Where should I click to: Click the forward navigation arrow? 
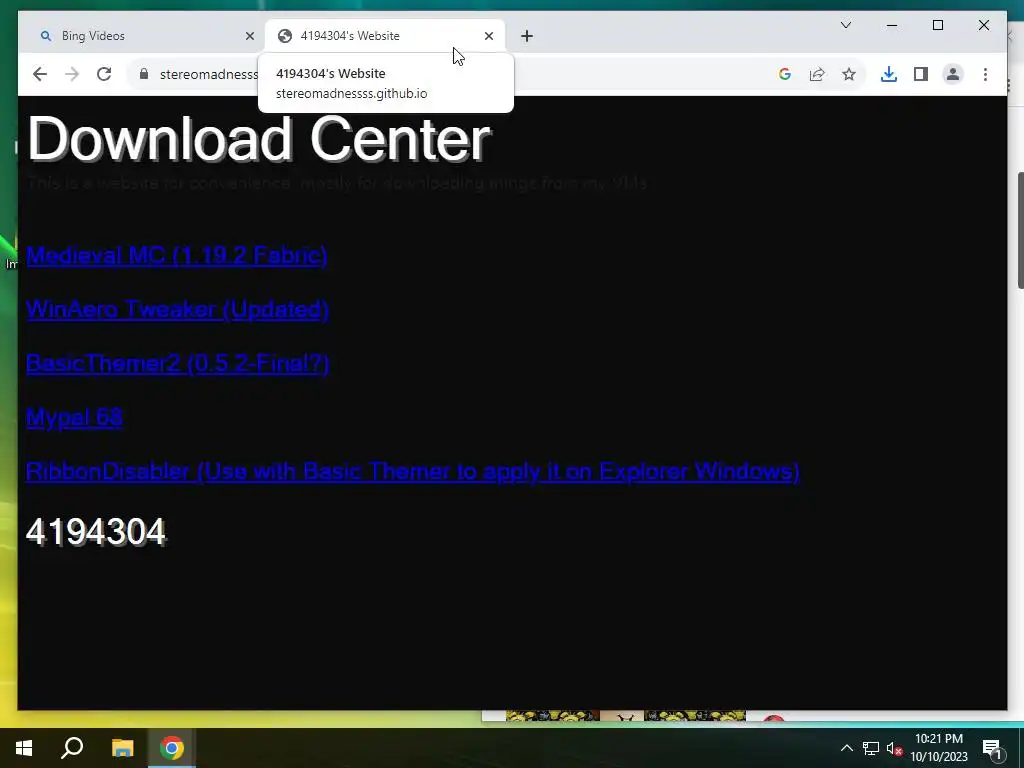coord(72,74)
